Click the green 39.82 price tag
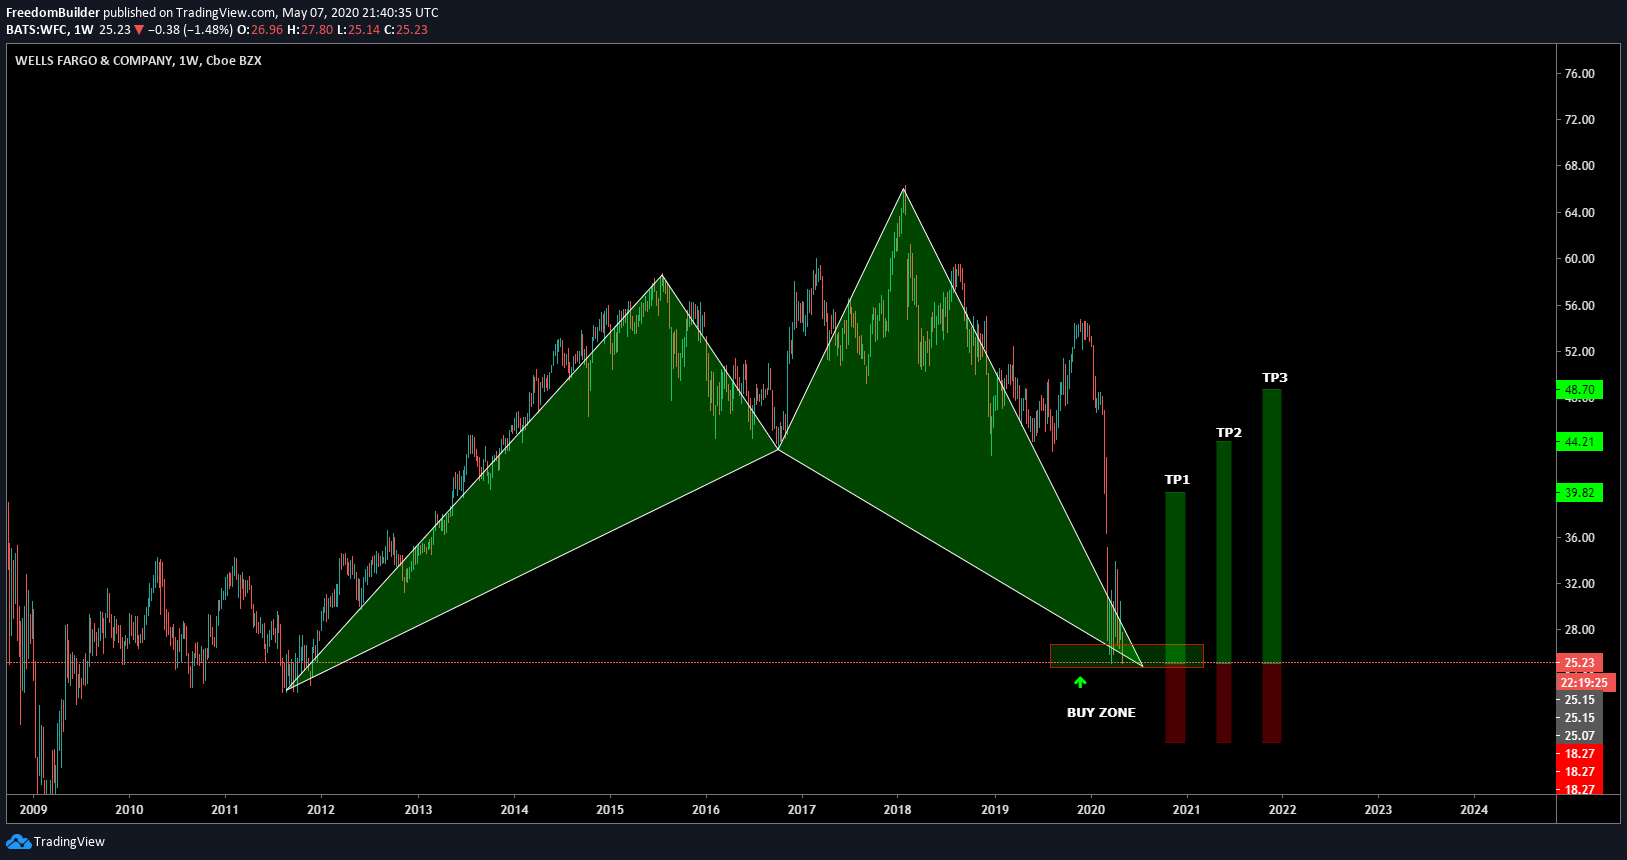 [1580, 493]
